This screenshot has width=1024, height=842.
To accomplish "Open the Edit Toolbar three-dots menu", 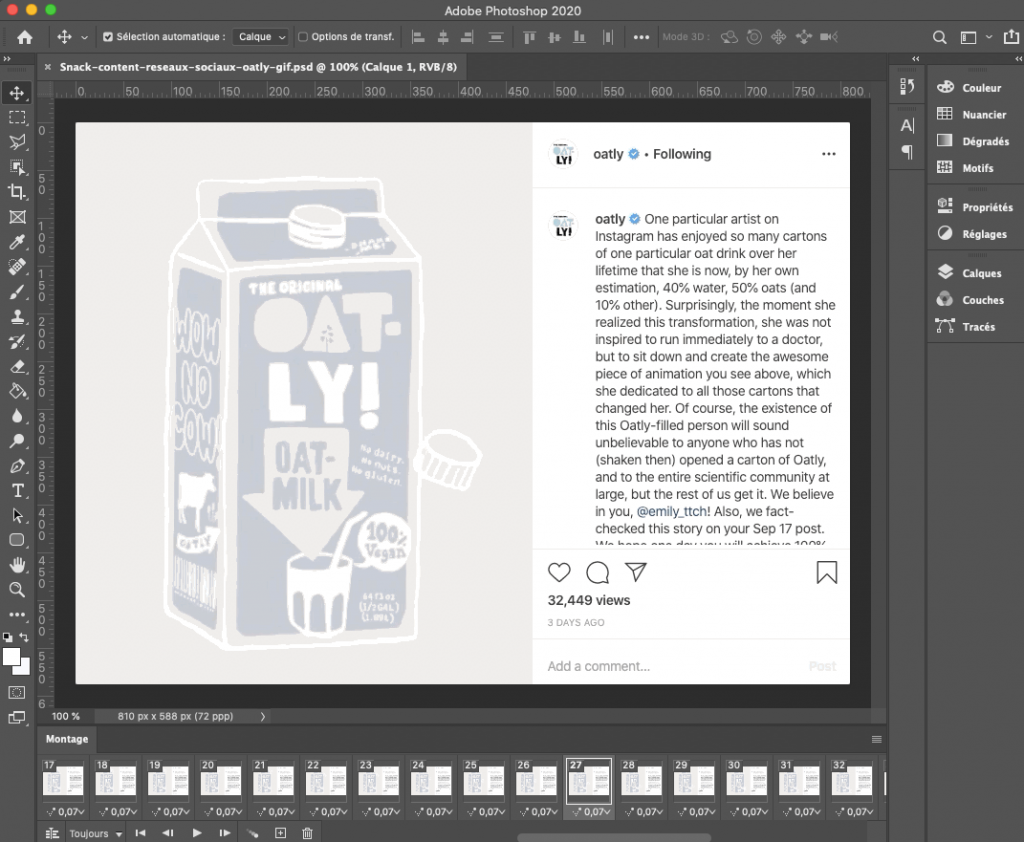I will click(x=17, y=615).
